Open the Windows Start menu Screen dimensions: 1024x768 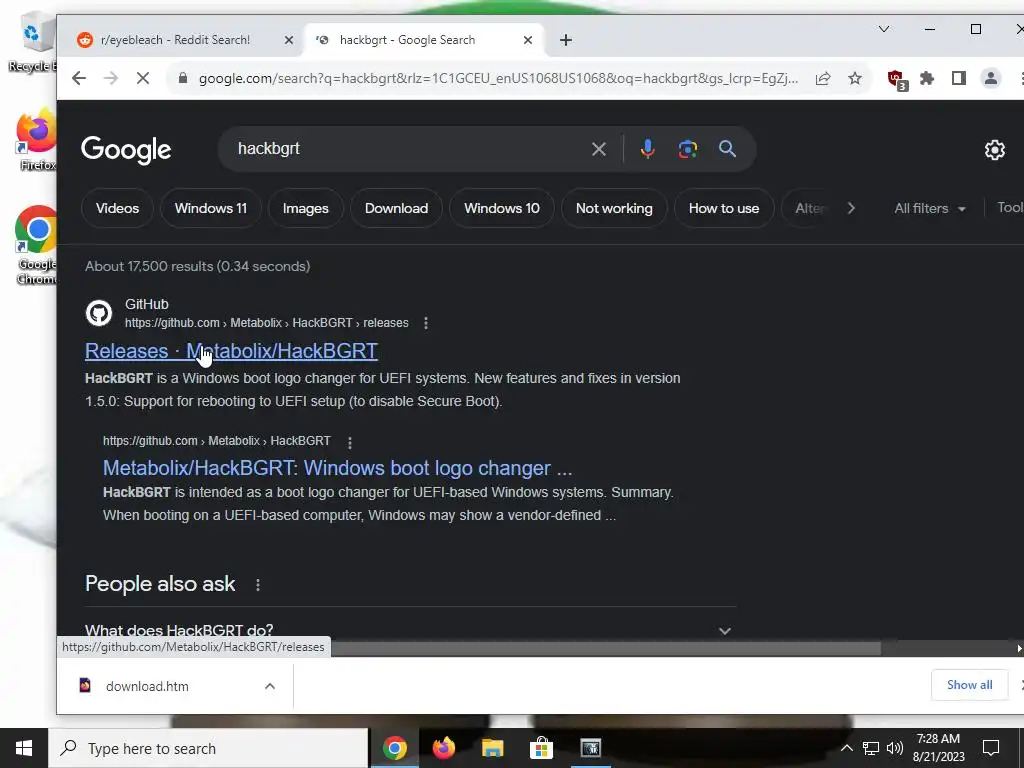pos(24,748)
